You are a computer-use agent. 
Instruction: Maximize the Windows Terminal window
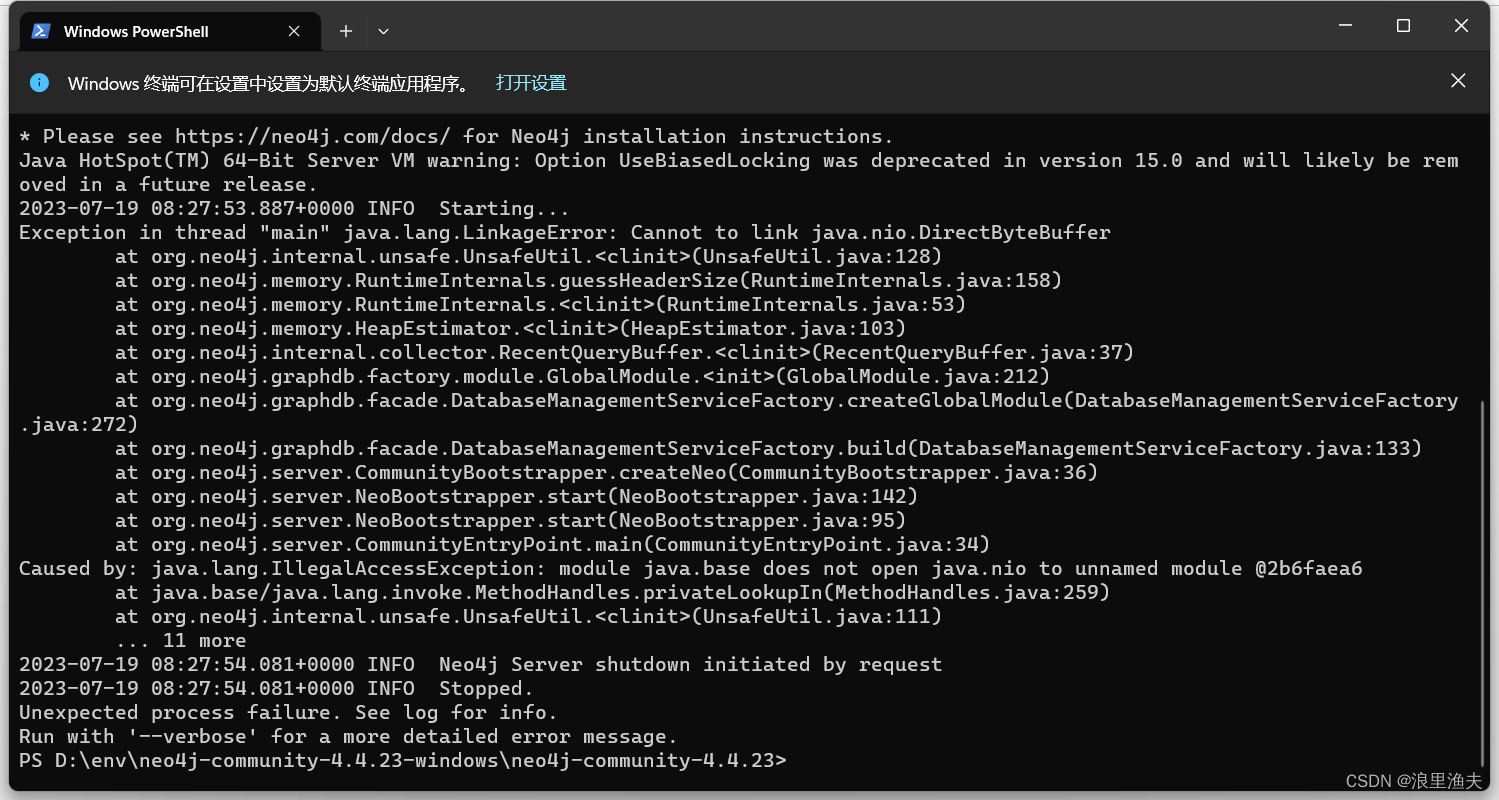pyautogui.click(x=1403, y=26)
